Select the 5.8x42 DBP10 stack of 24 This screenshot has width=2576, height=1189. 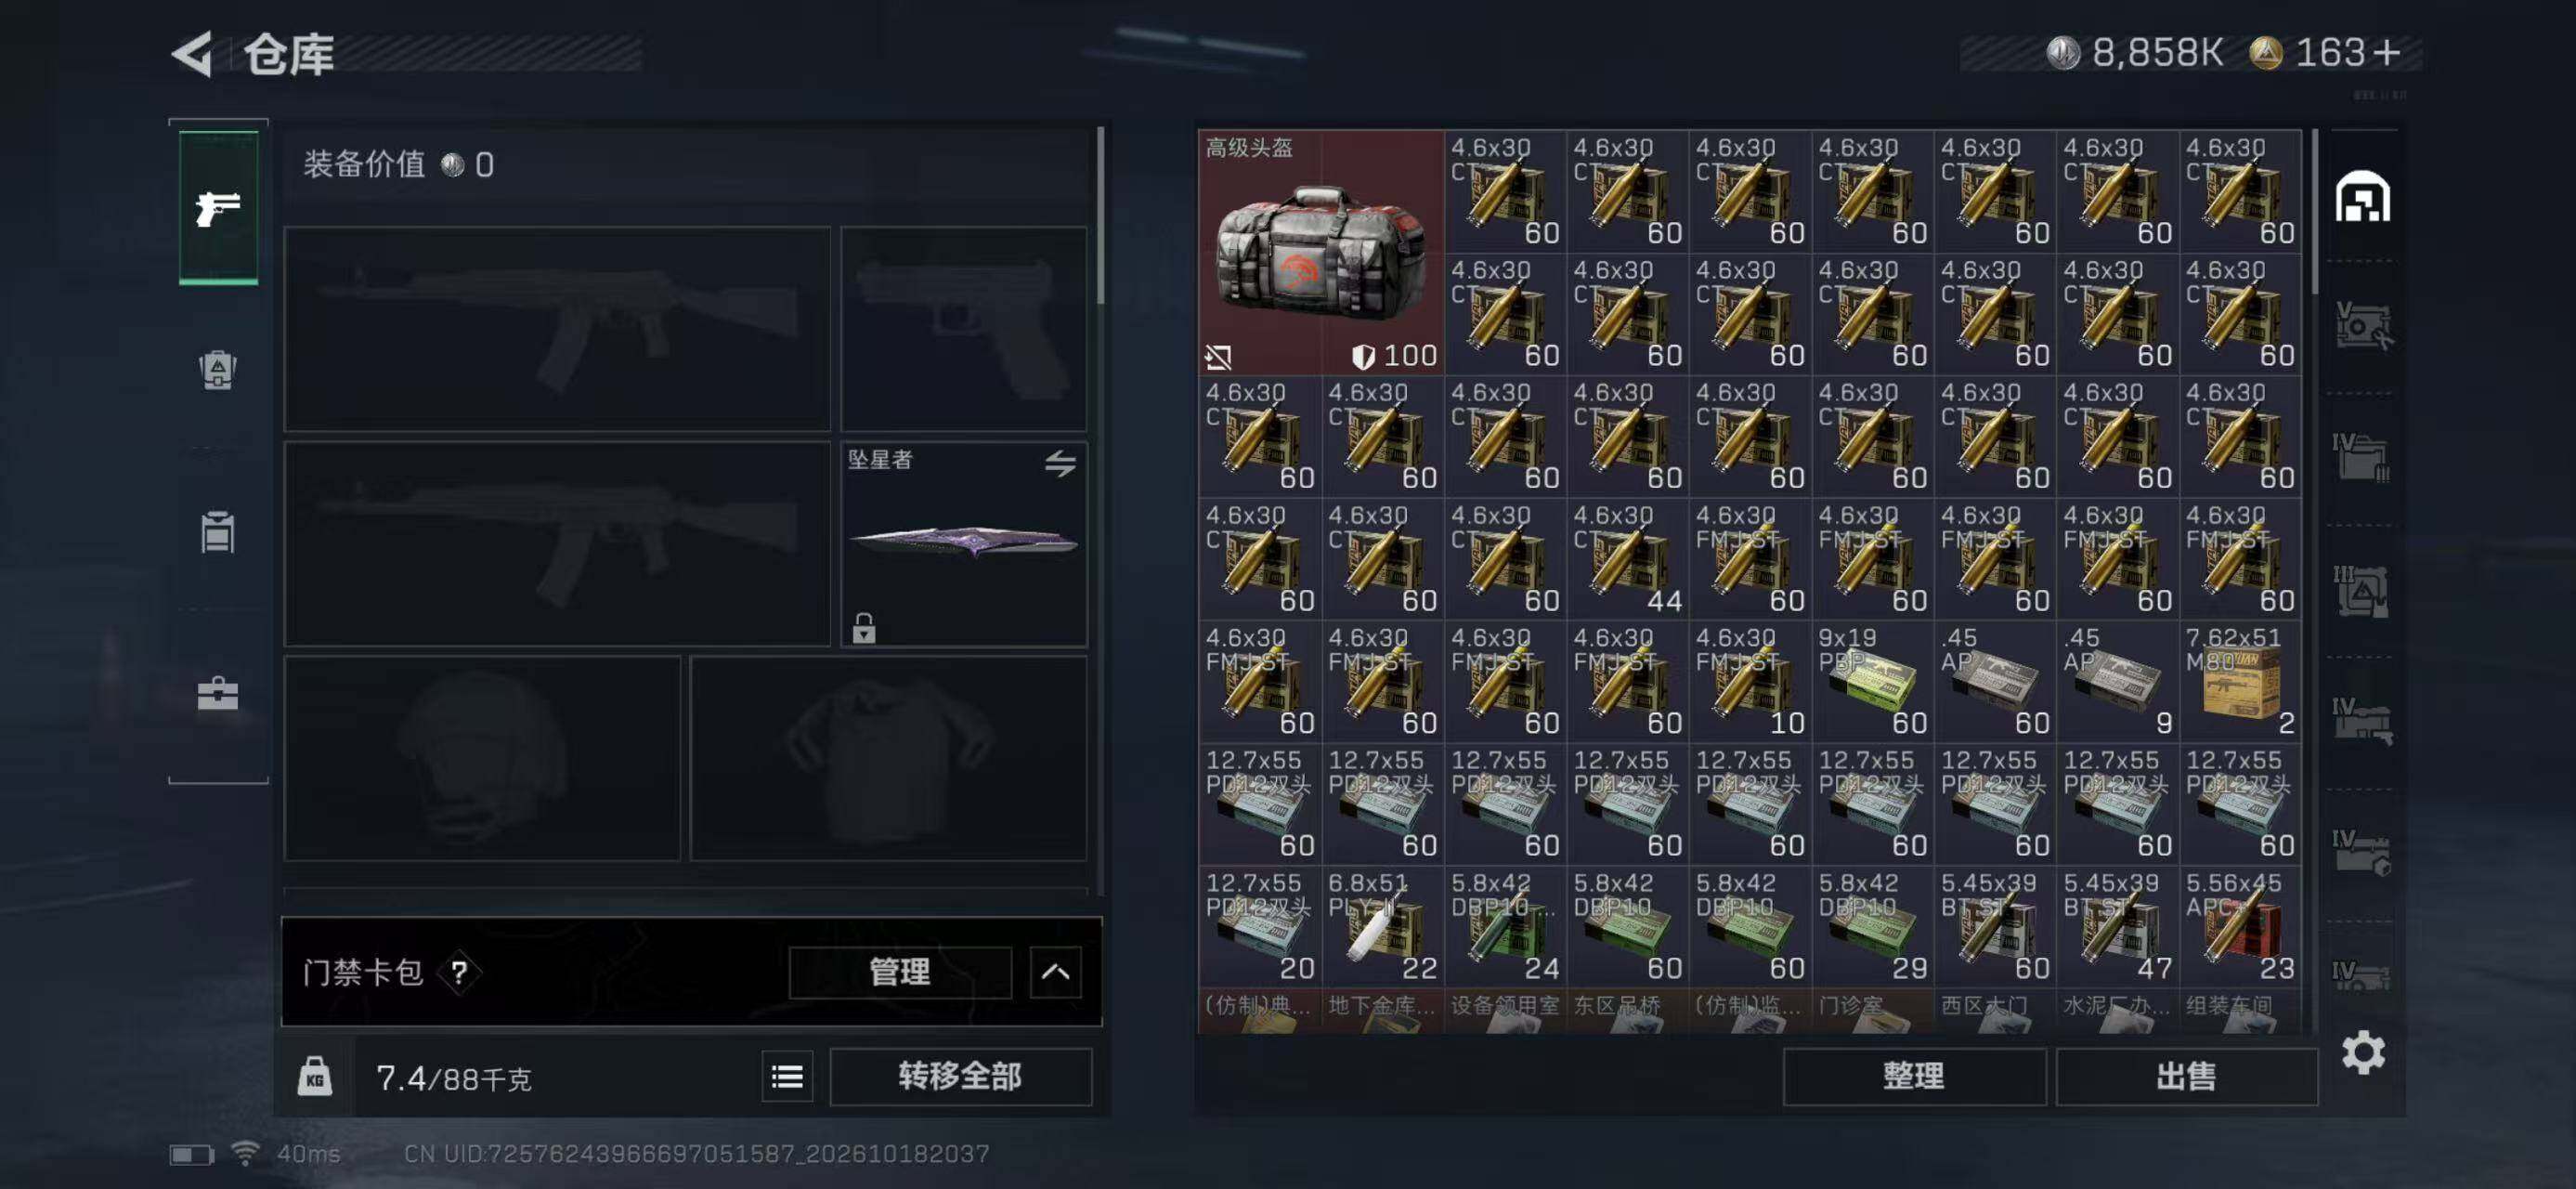point(1505,926)
